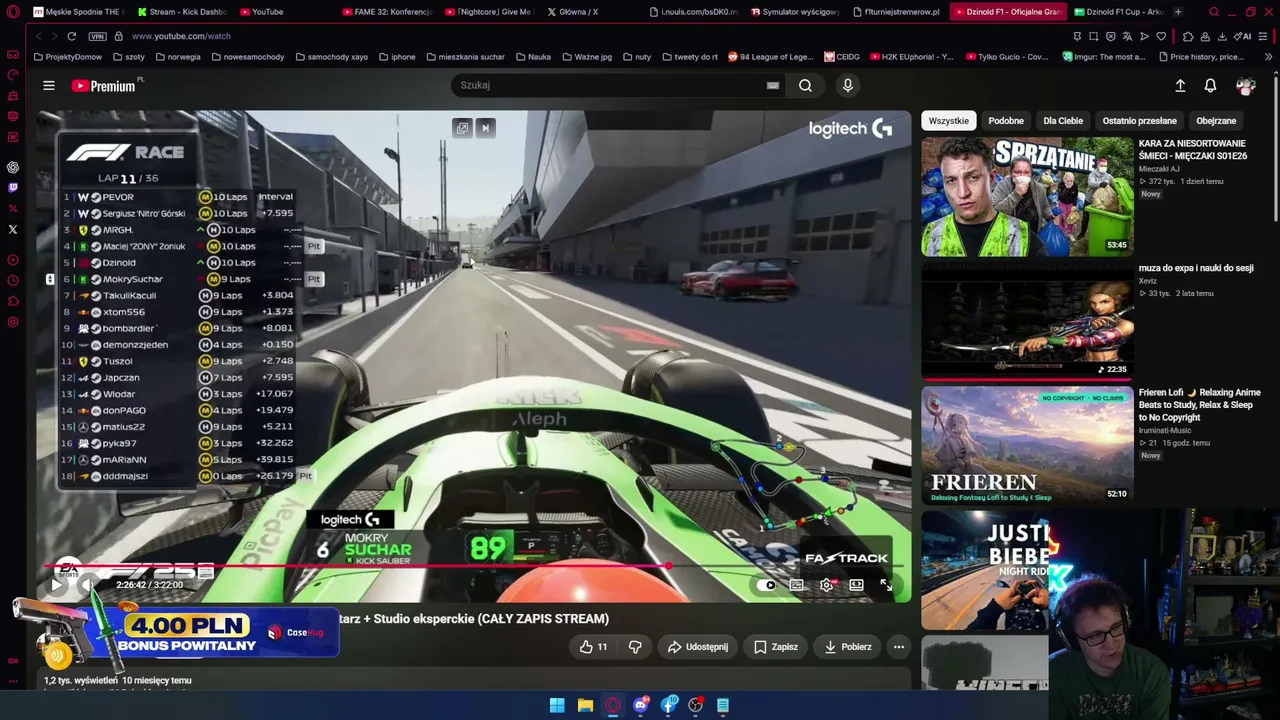Switch to the Stream - Kick Dashboard tab
The width and height of the screenshot is (1280, 720).
[182, 12]
